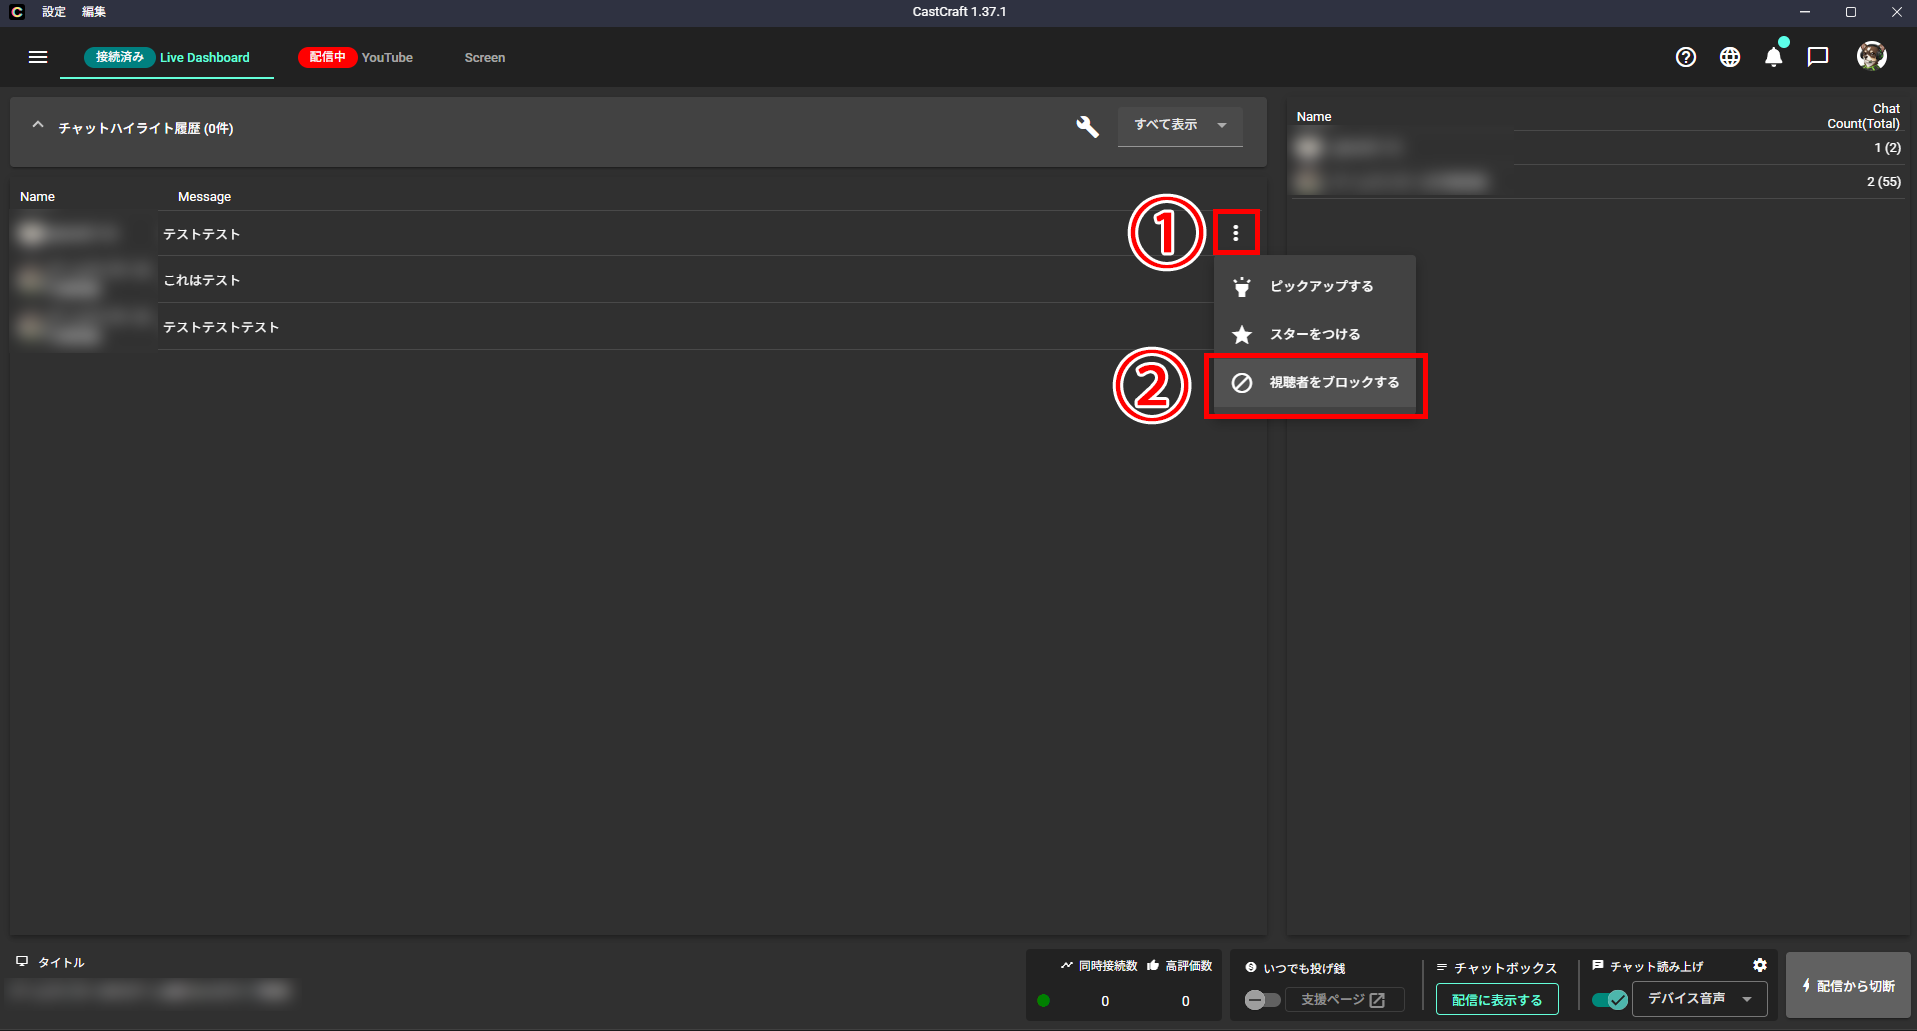Click the viewer row with count 2 (55)
The width and height of the screenshot is (1917, 1031).
1597,182
